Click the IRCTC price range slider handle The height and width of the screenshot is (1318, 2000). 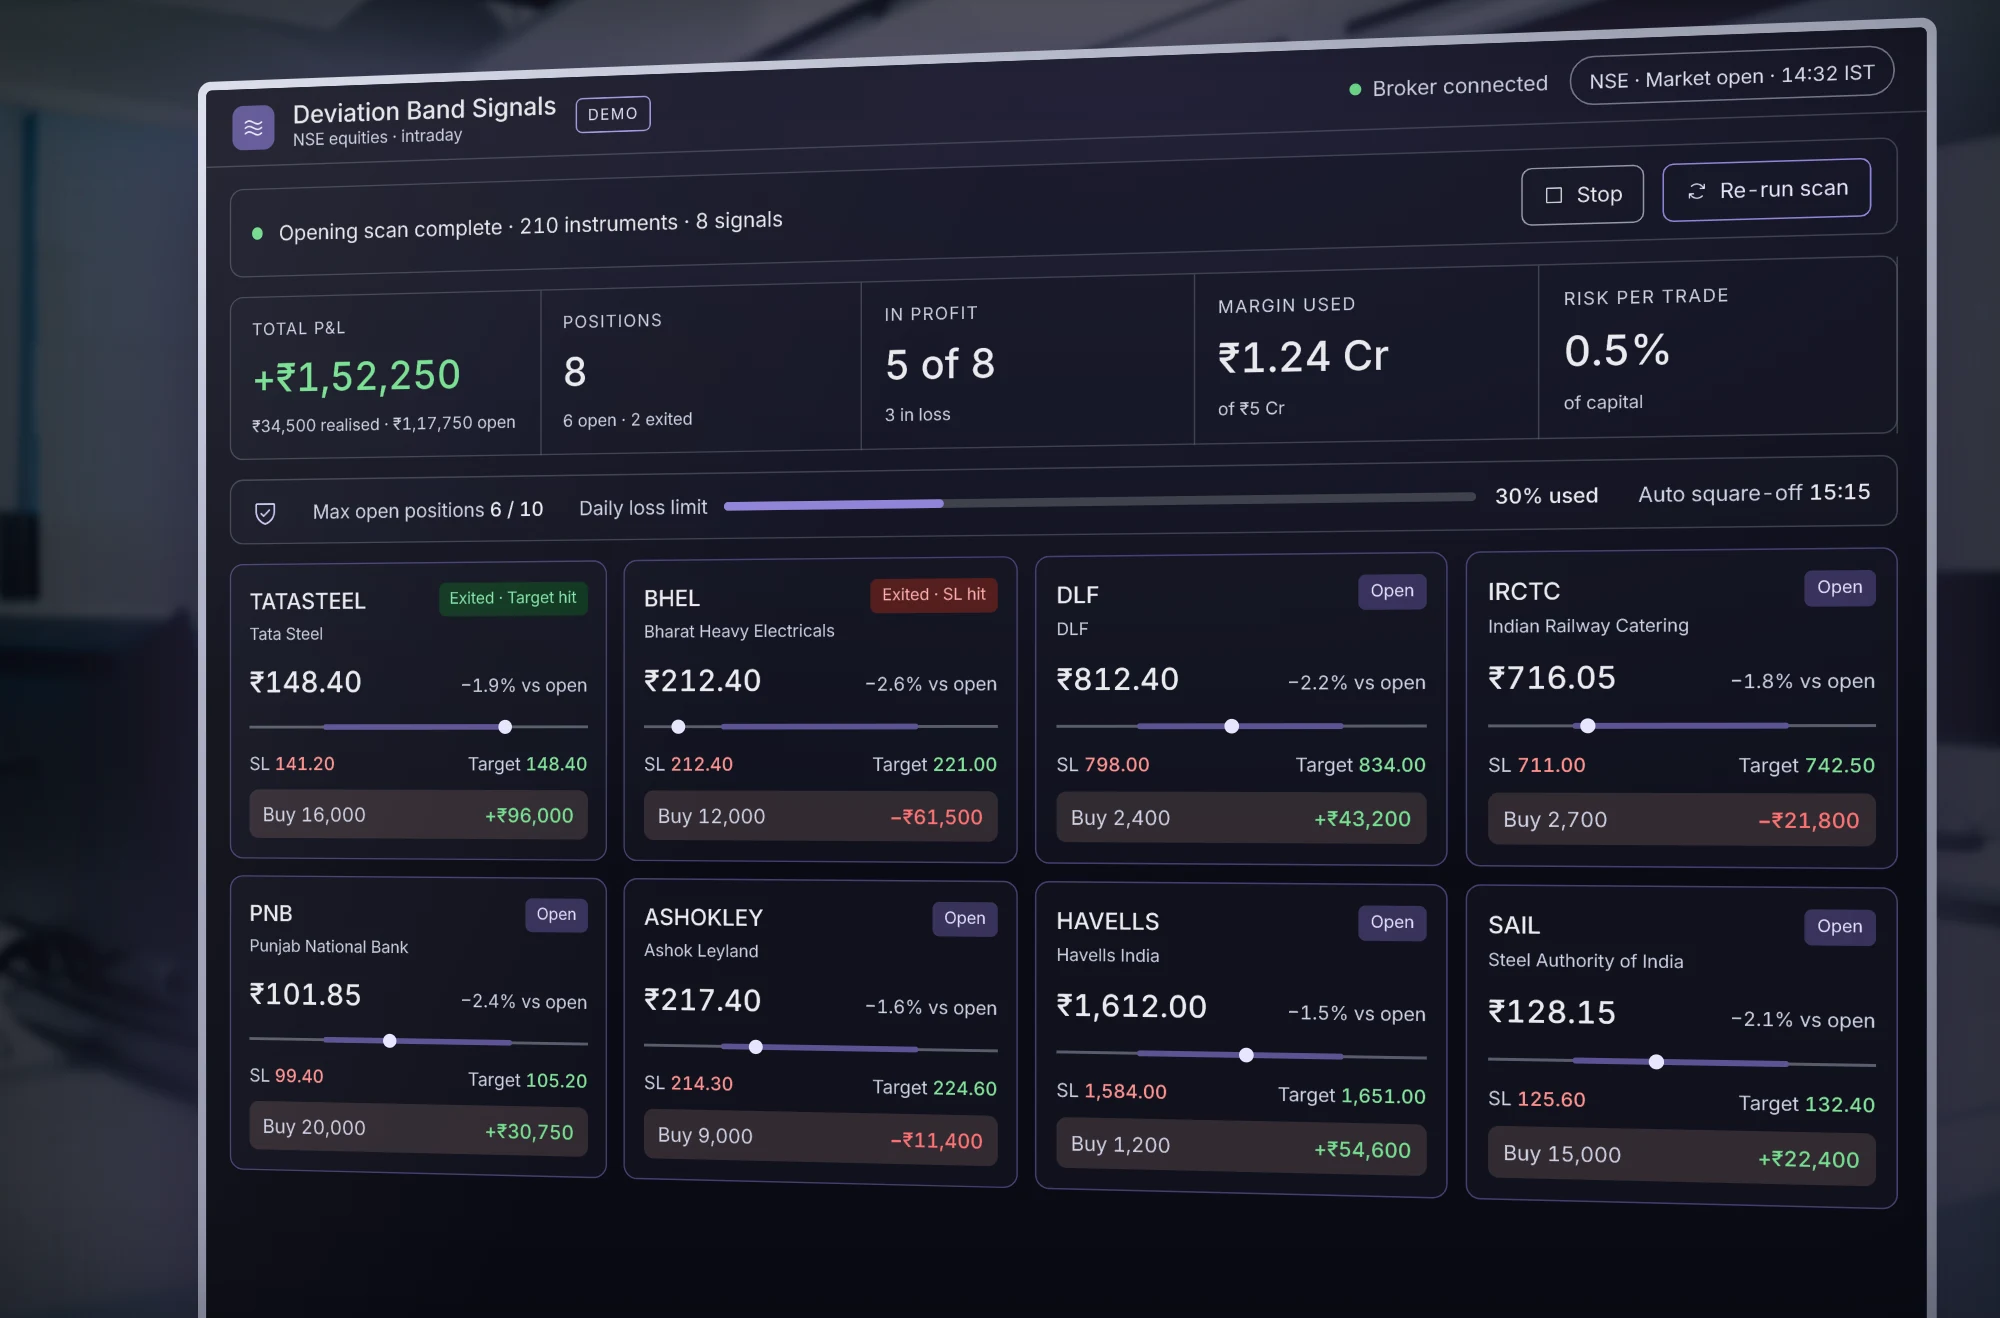(x=1587, y=725)
